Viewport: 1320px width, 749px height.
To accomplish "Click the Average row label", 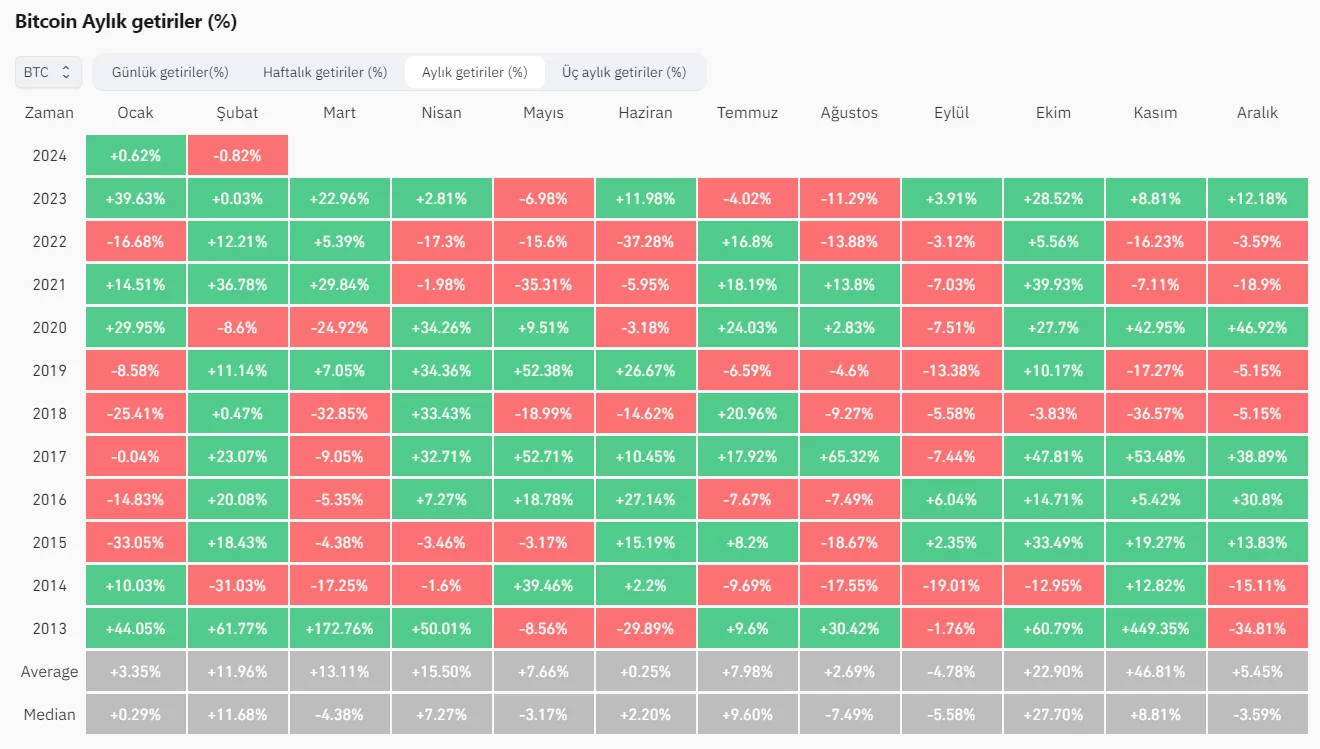I will [49, 672].
